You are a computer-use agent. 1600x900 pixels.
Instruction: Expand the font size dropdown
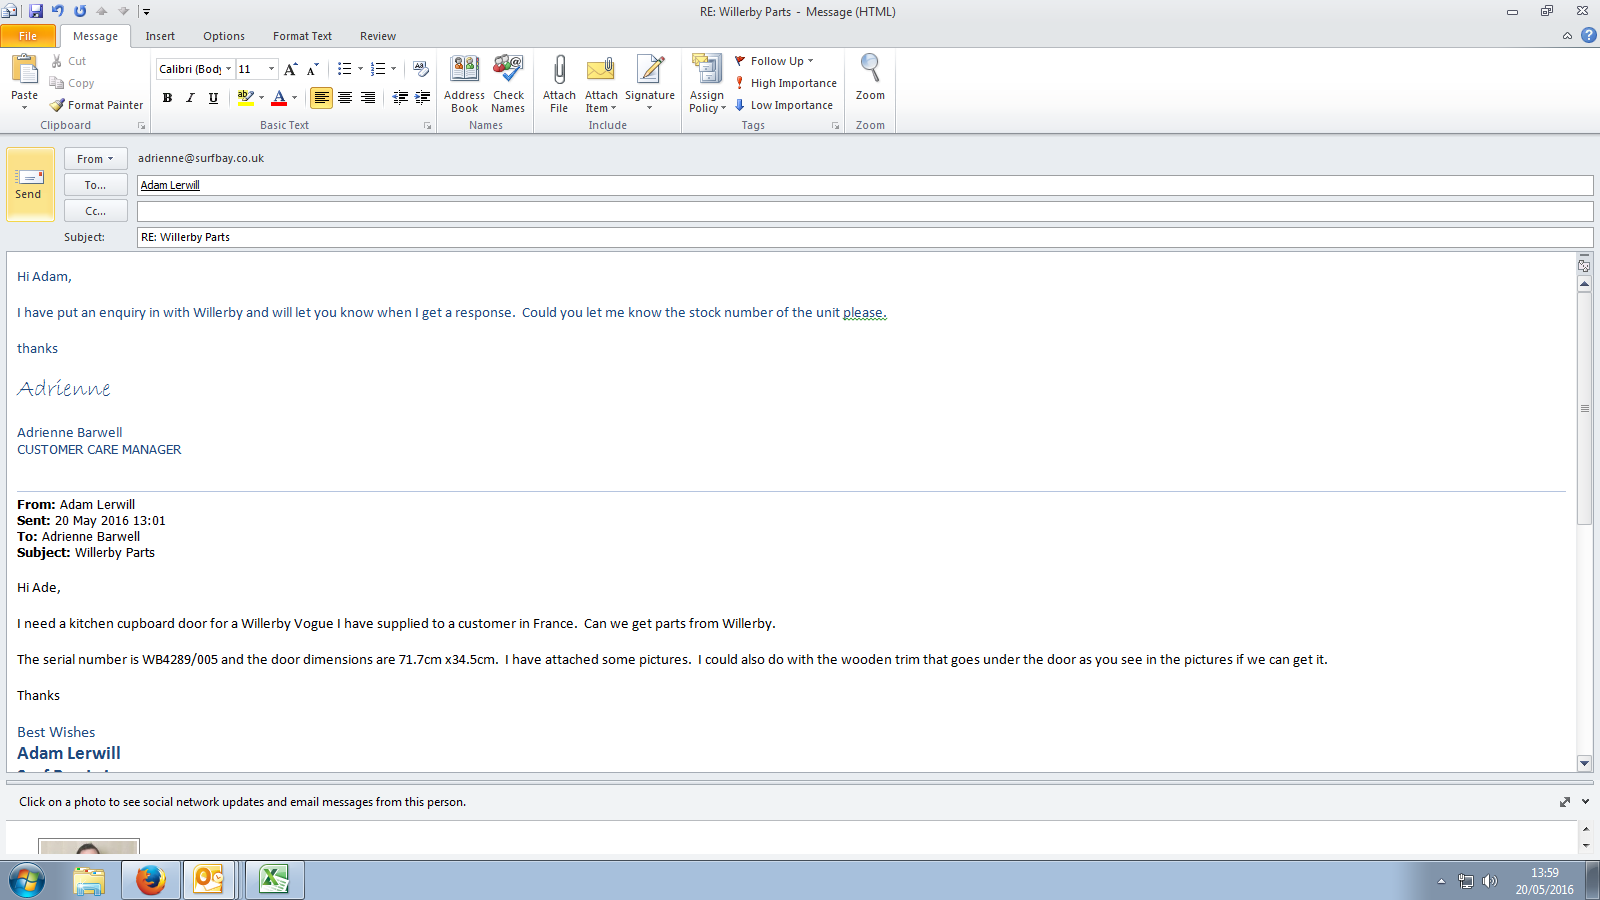[271, 69]
